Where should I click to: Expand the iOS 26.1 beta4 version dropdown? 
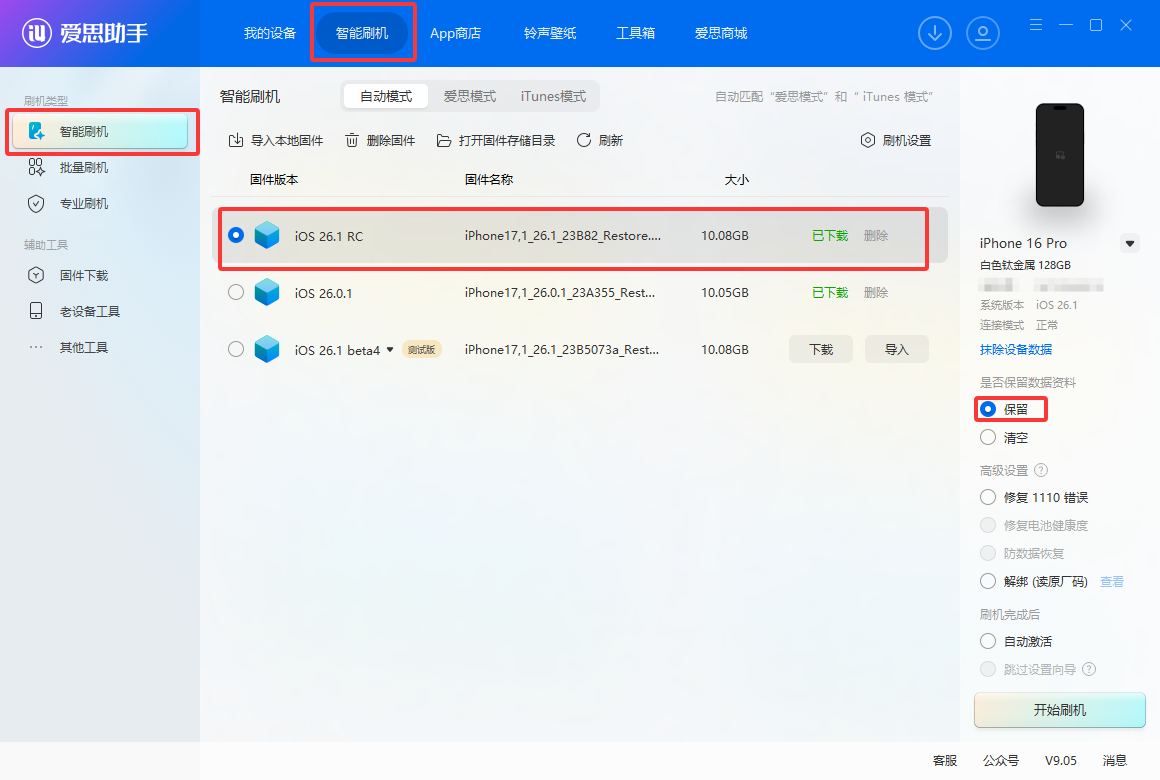(x=391, y=349)
